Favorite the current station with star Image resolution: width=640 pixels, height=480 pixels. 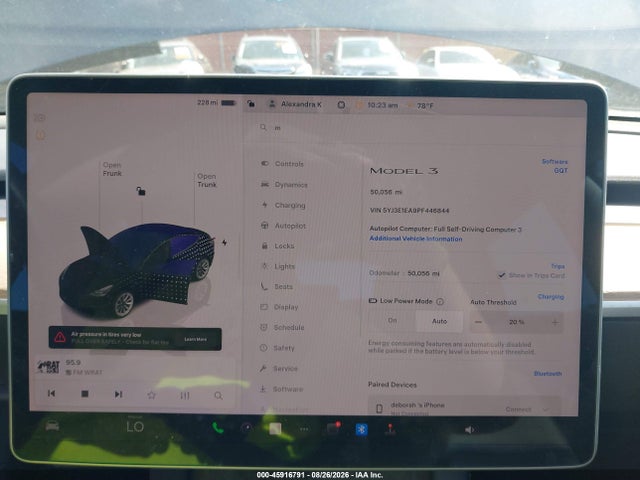coord(151,395)
